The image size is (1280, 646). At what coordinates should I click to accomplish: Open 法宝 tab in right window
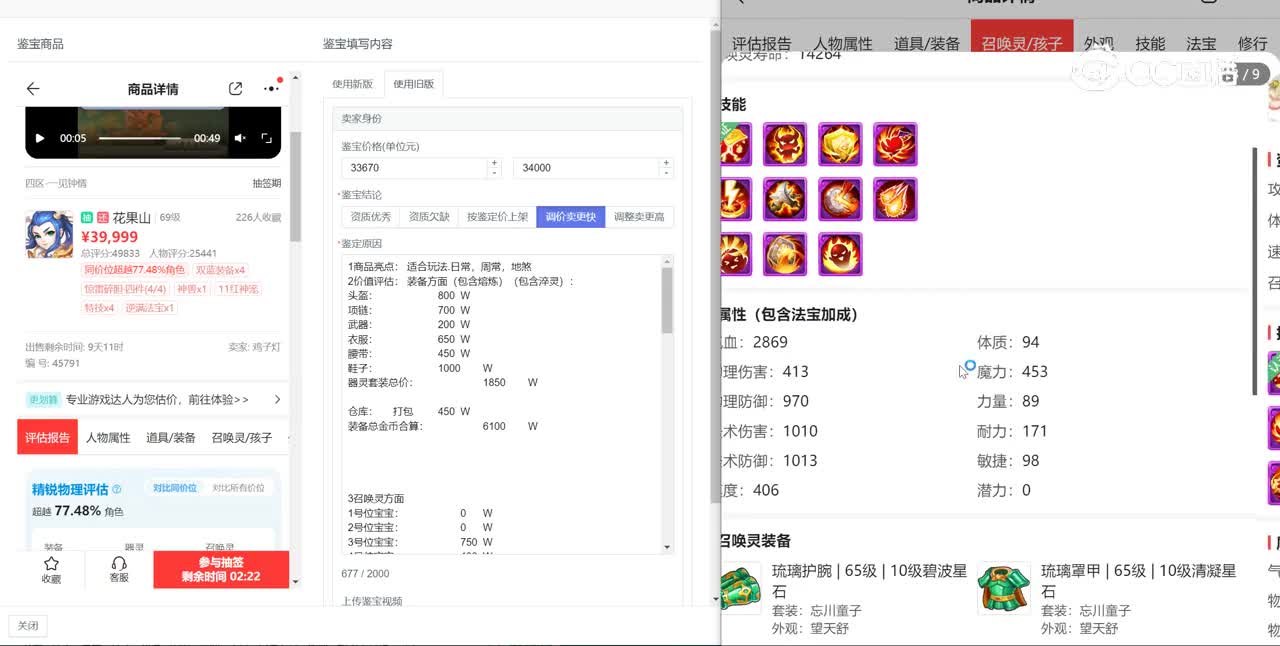pyautogui.click(x=1201, y=44)
